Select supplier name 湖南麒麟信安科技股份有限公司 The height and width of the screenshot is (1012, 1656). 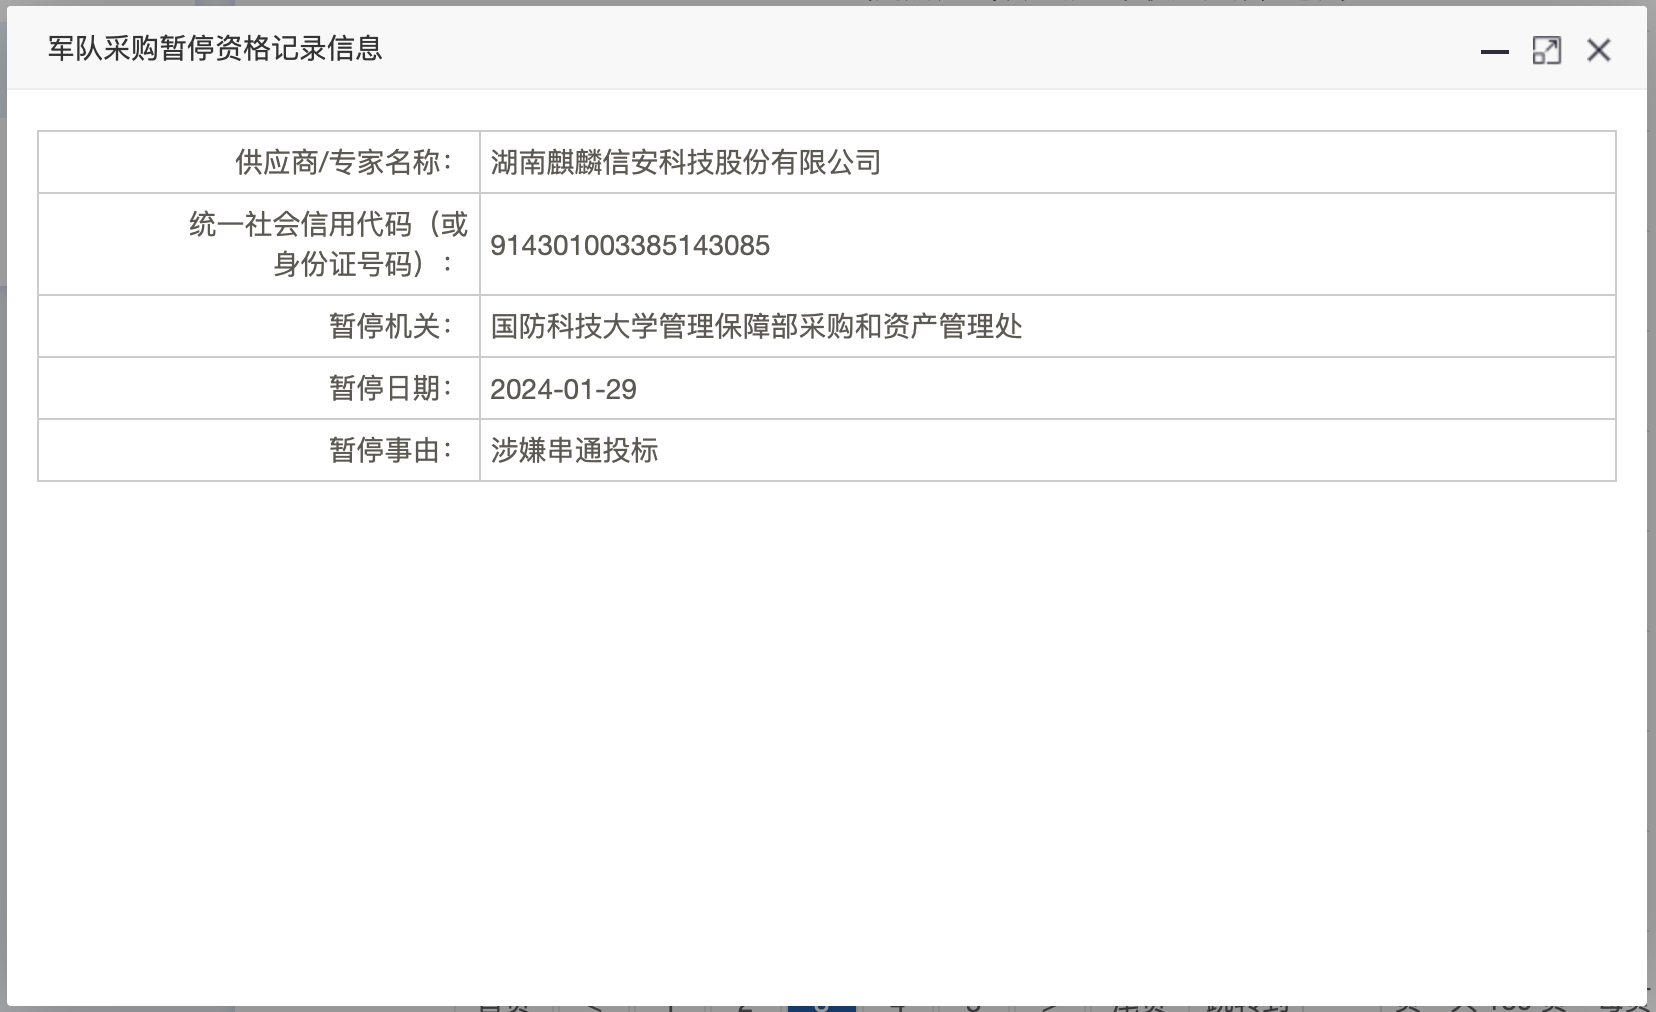coord(686,162)
